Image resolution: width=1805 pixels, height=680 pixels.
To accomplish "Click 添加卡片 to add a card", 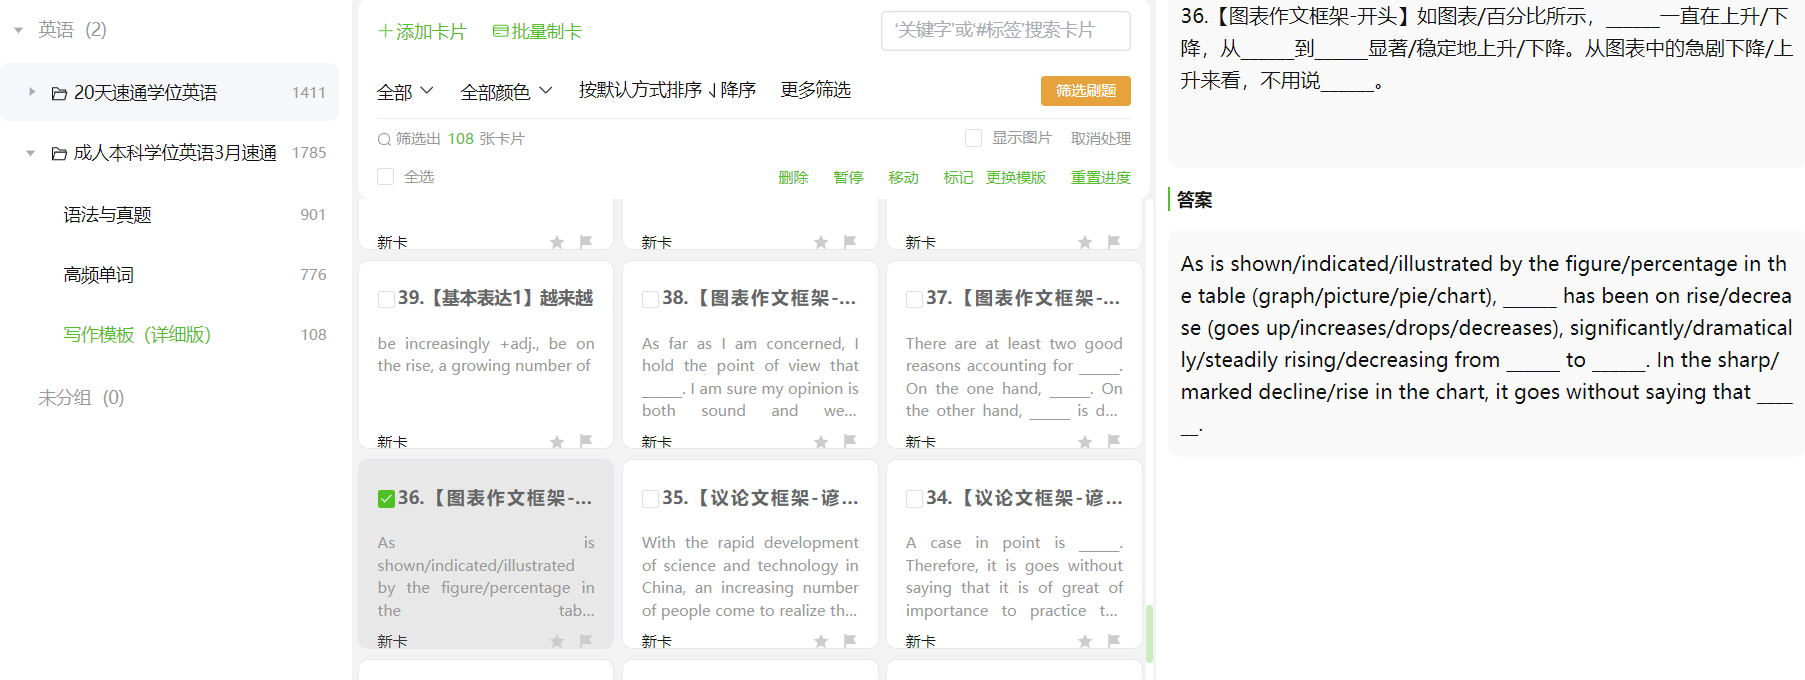I will pyautogui.click(x=422, y=32).
